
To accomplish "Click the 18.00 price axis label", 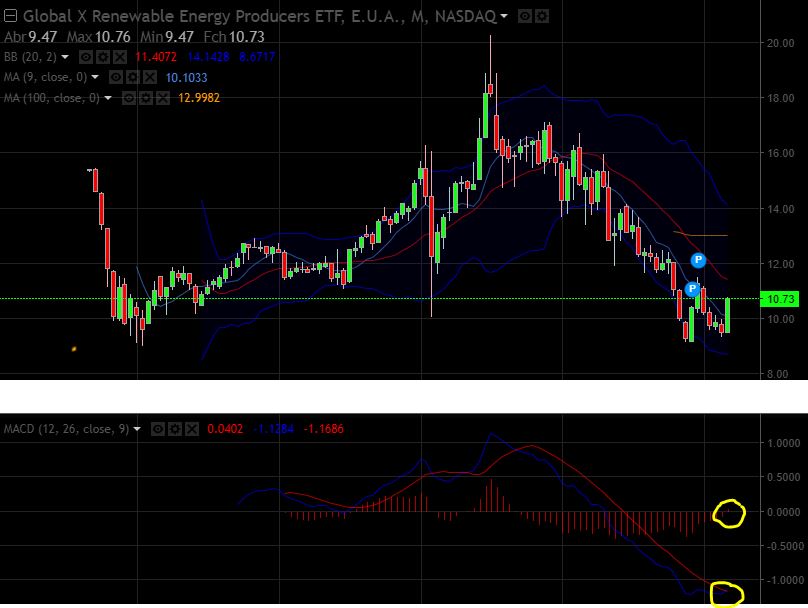I will [x=780, y=98].
